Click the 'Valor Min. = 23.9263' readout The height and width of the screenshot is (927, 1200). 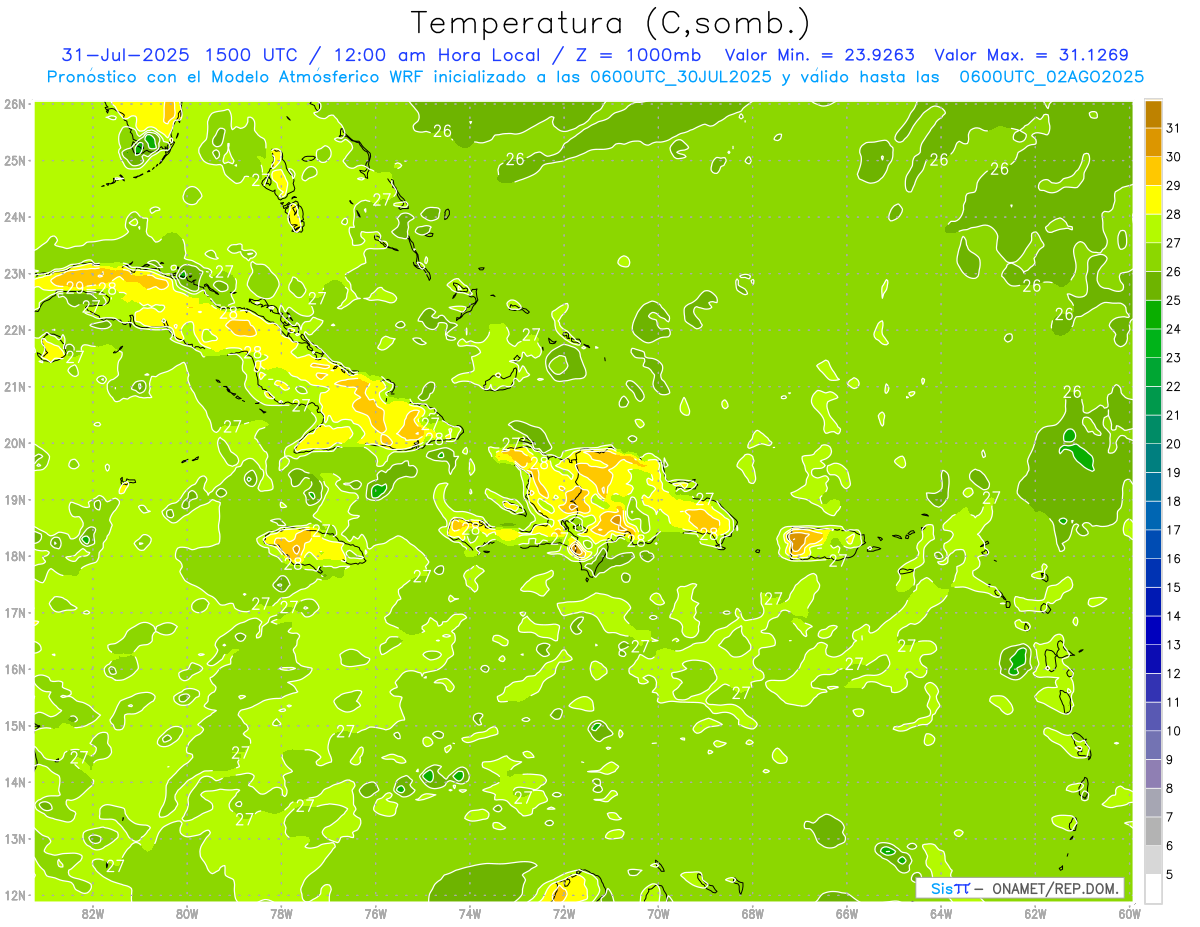click(819, 55)
